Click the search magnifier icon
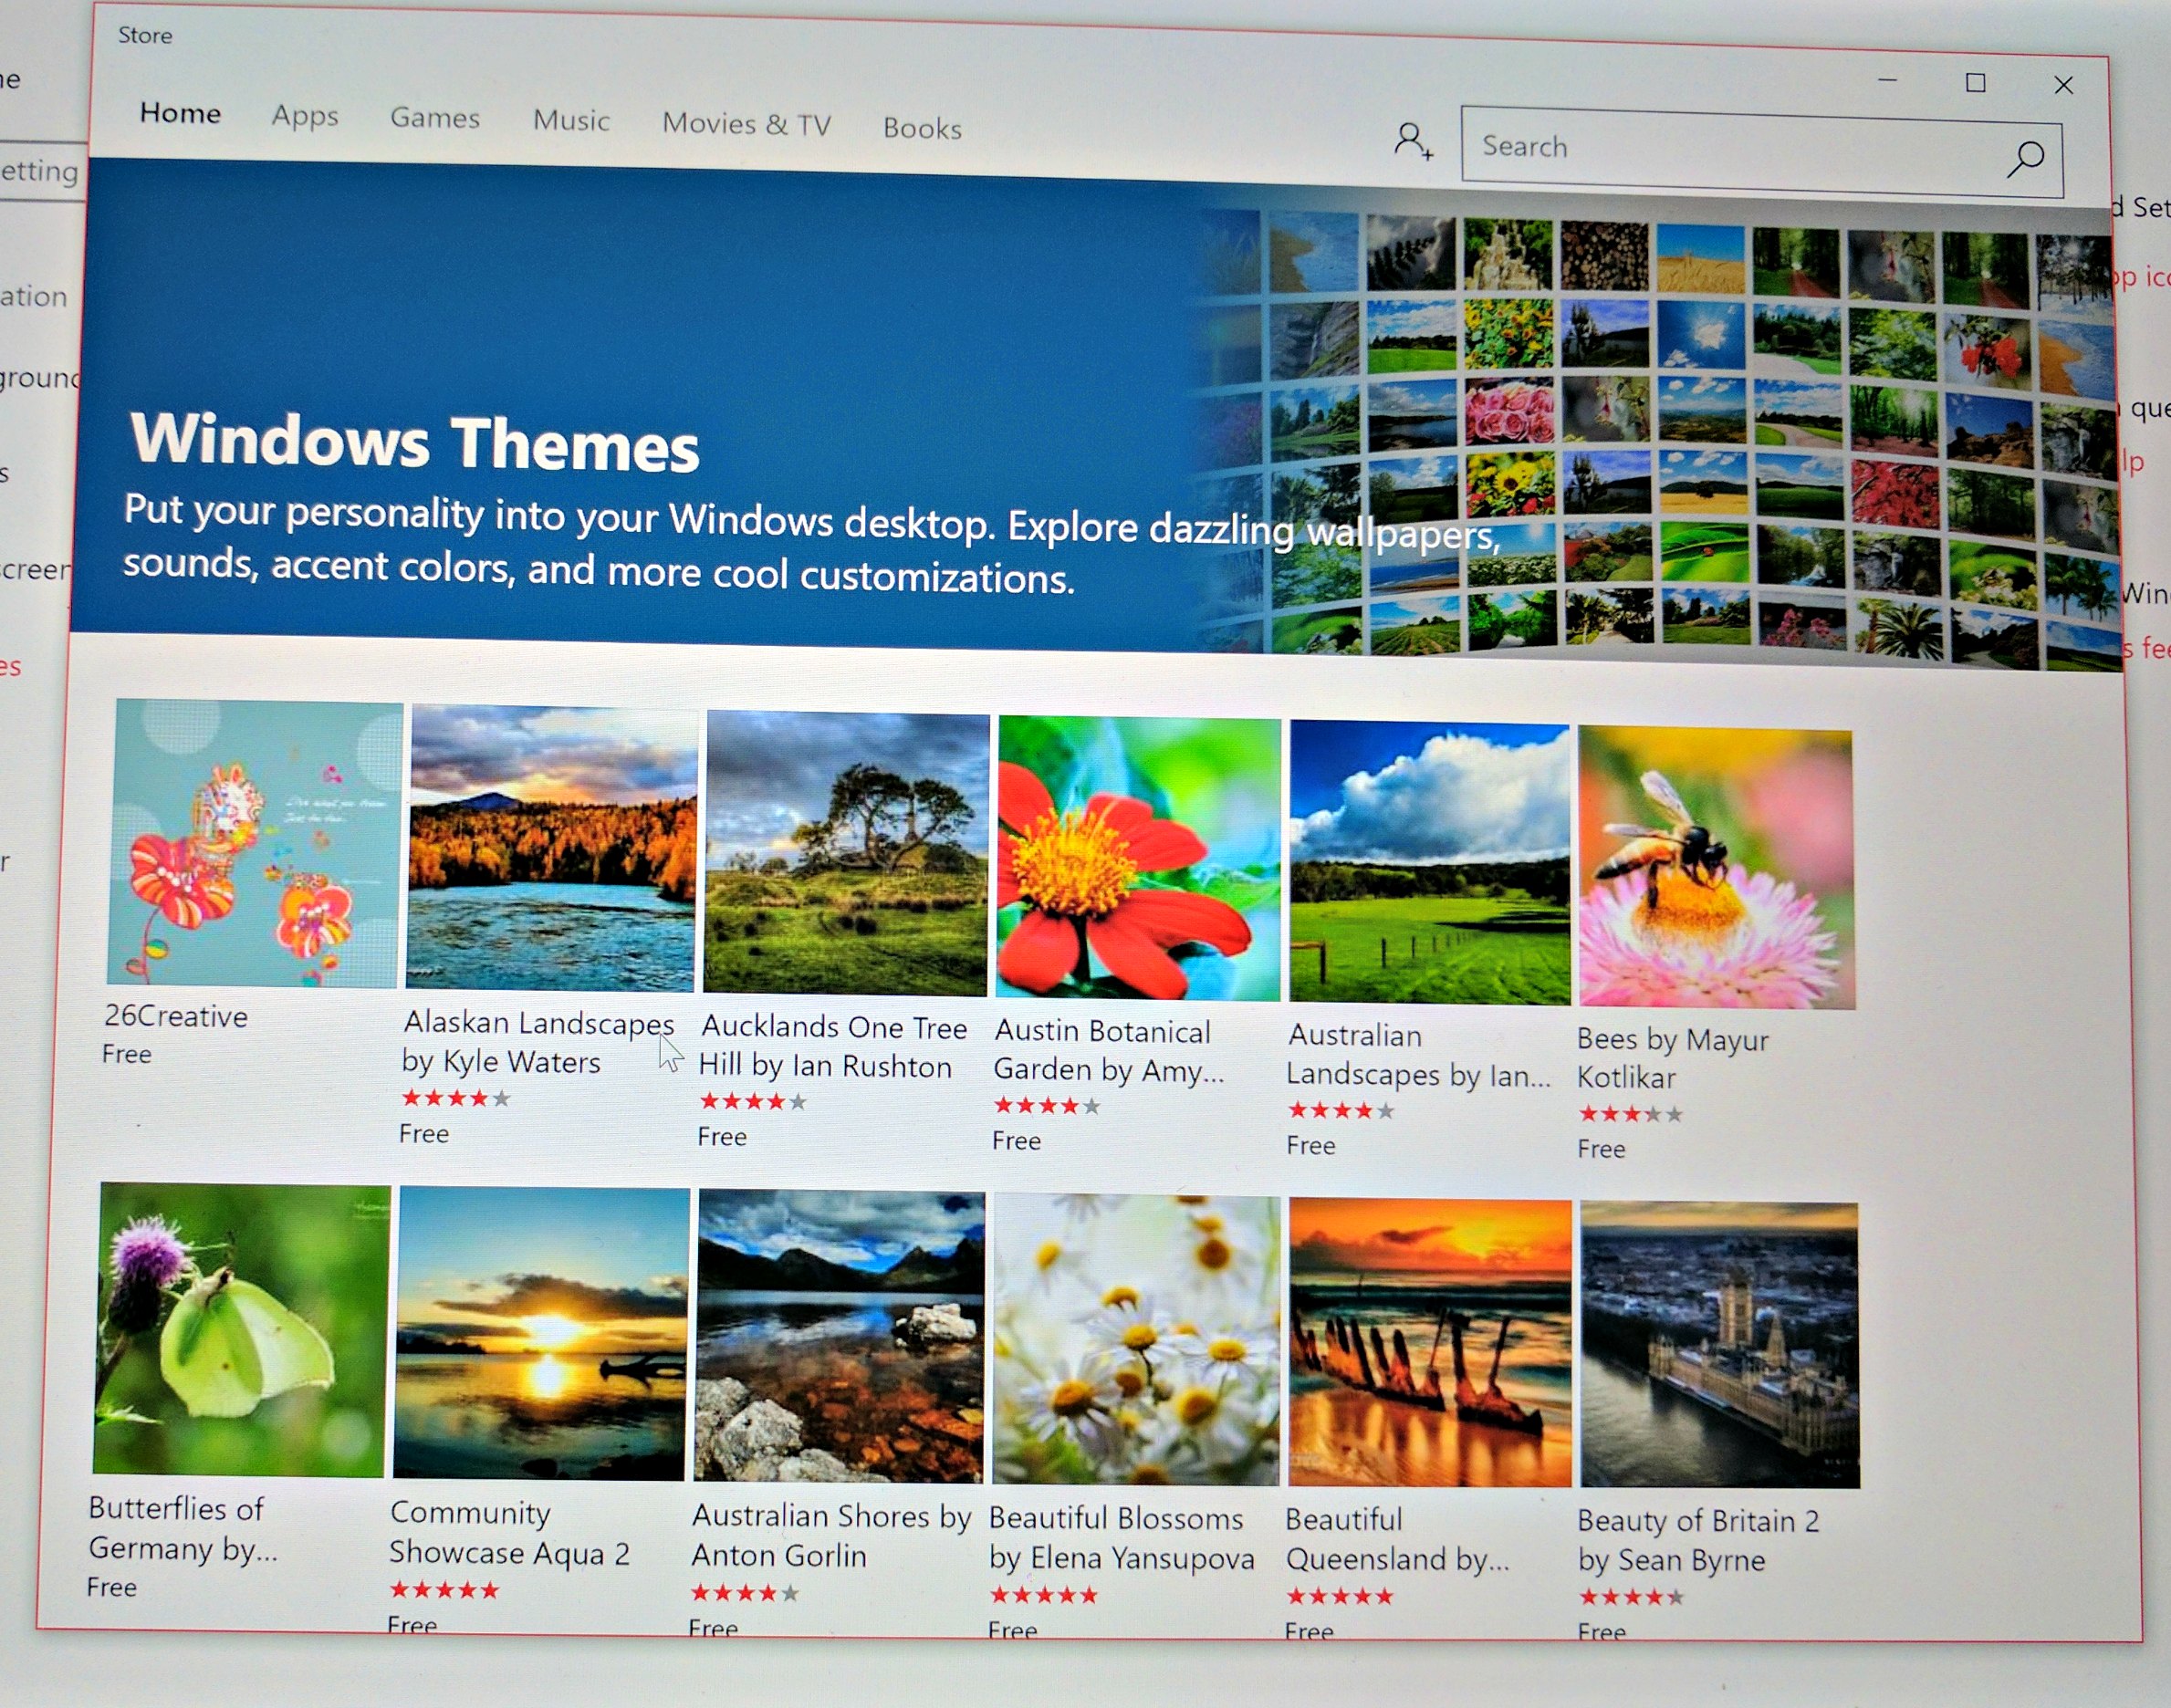 coord(2025,159)
